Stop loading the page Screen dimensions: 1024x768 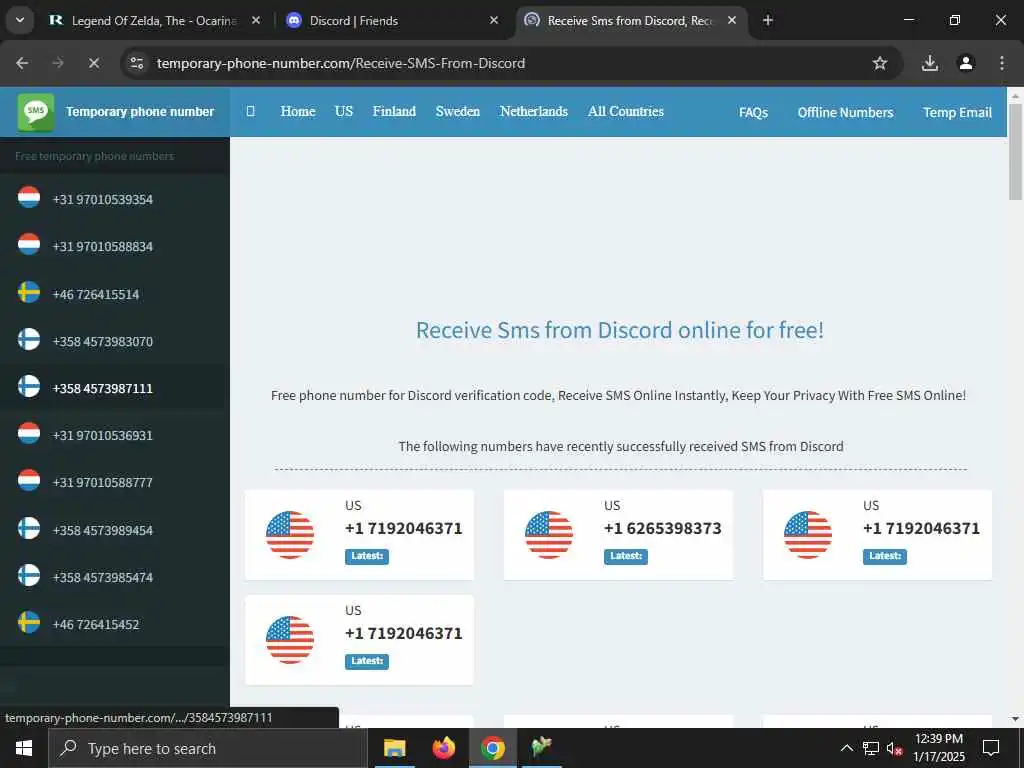[x=94, y=63]
